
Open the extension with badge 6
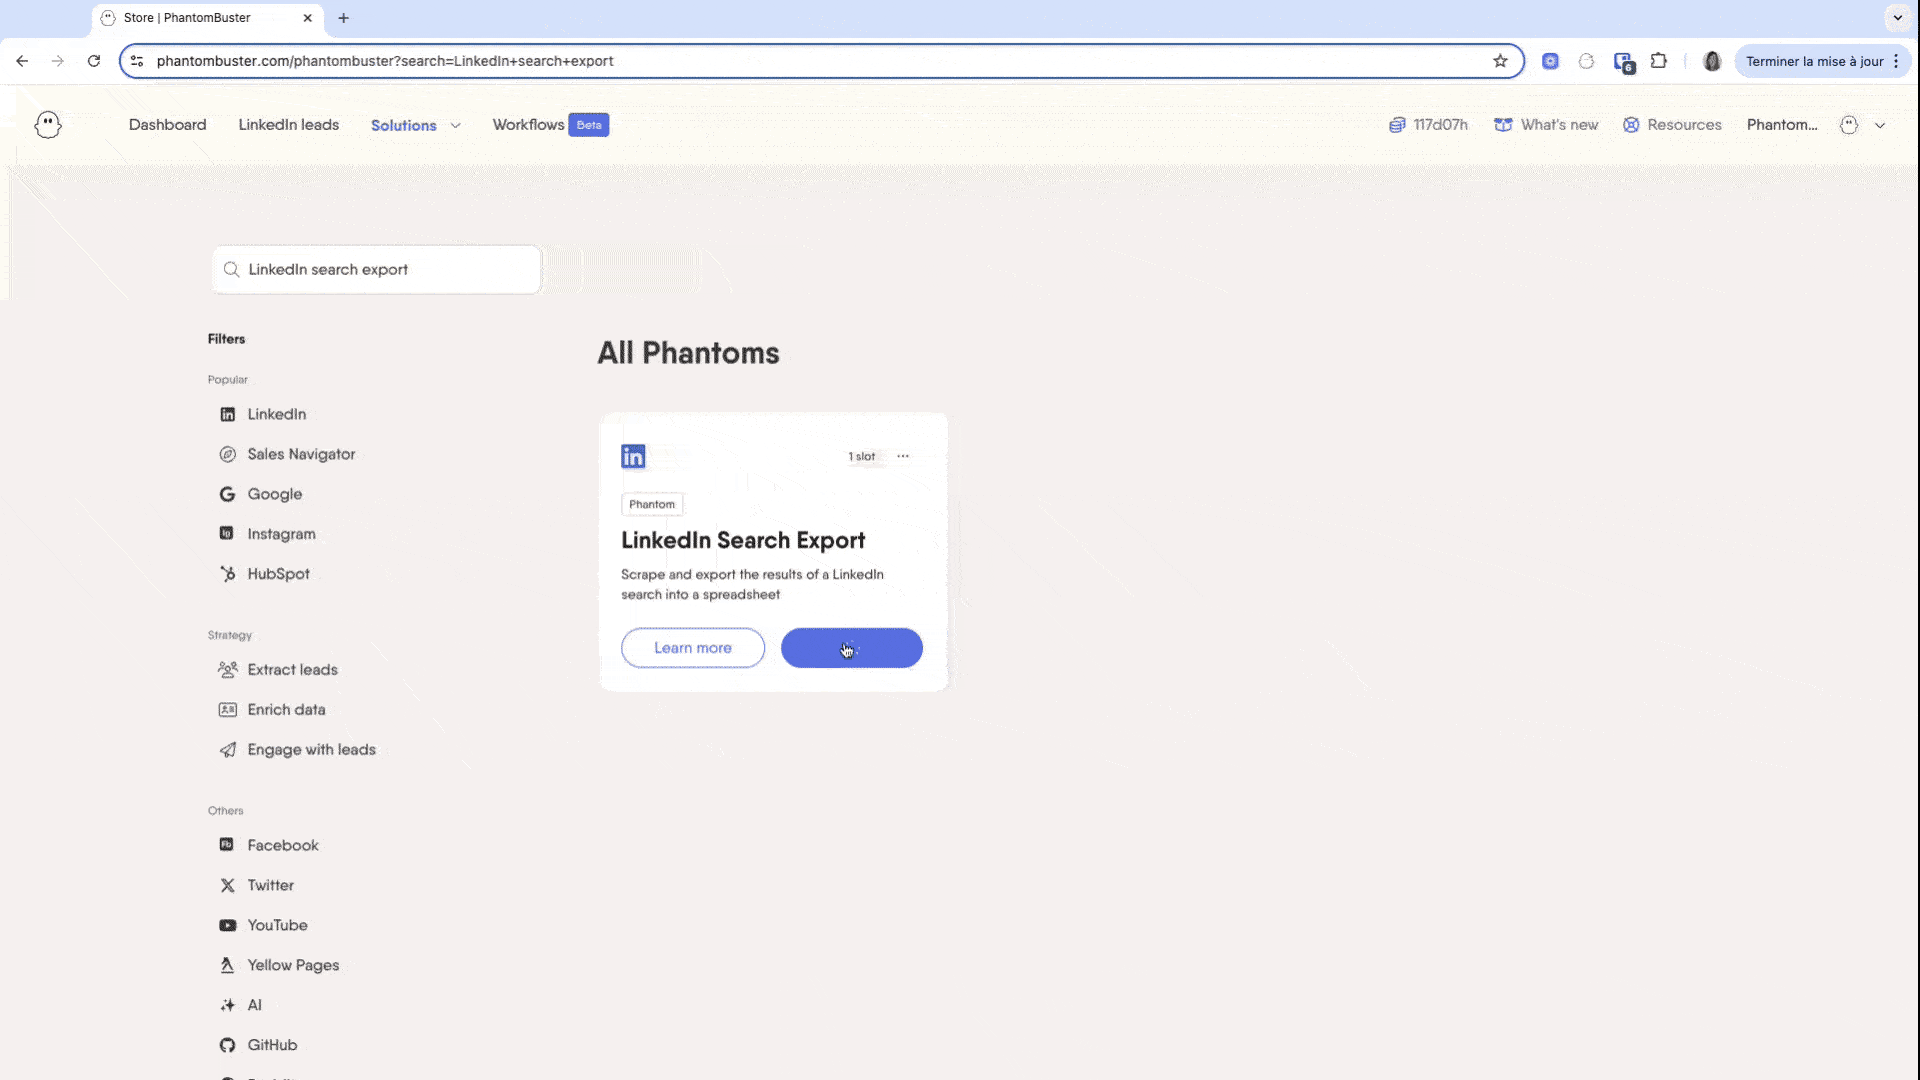coord(1624,62)
